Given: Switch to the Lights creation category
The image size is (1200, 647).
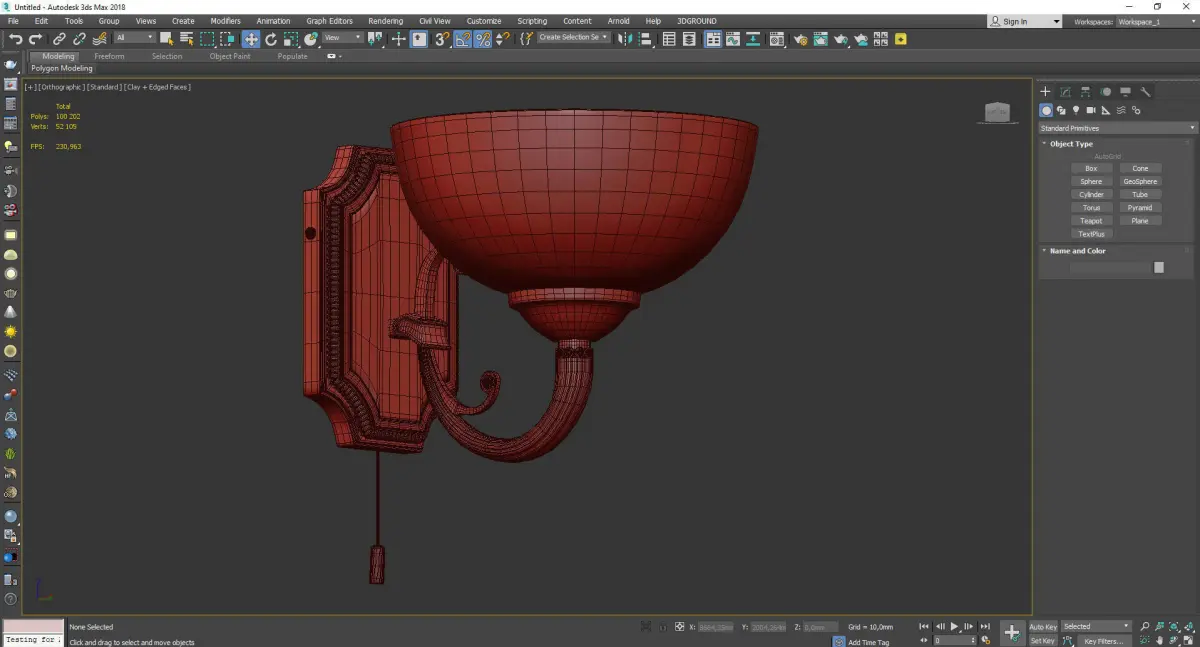Looking at the screenshot, I should [1076, 110].
